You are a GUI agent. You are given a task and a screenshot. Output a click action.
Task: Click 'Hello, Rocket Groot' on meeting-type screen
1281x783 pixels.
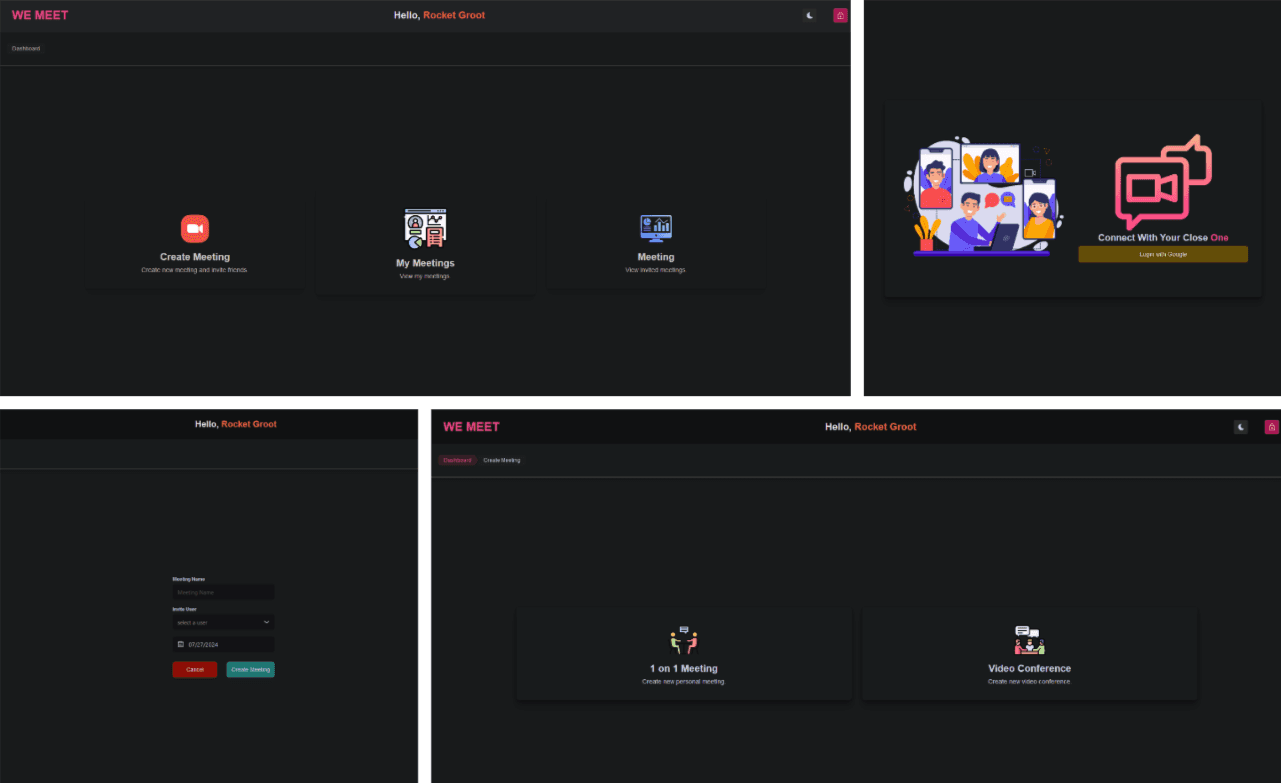pyautogui.click(x=870, y=427)
